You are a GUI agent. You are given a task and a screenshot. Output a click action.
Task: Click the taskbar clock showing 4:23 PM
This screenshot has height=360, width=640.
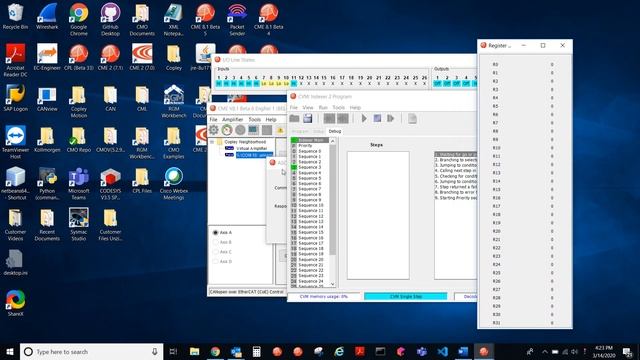coord(604,351)
